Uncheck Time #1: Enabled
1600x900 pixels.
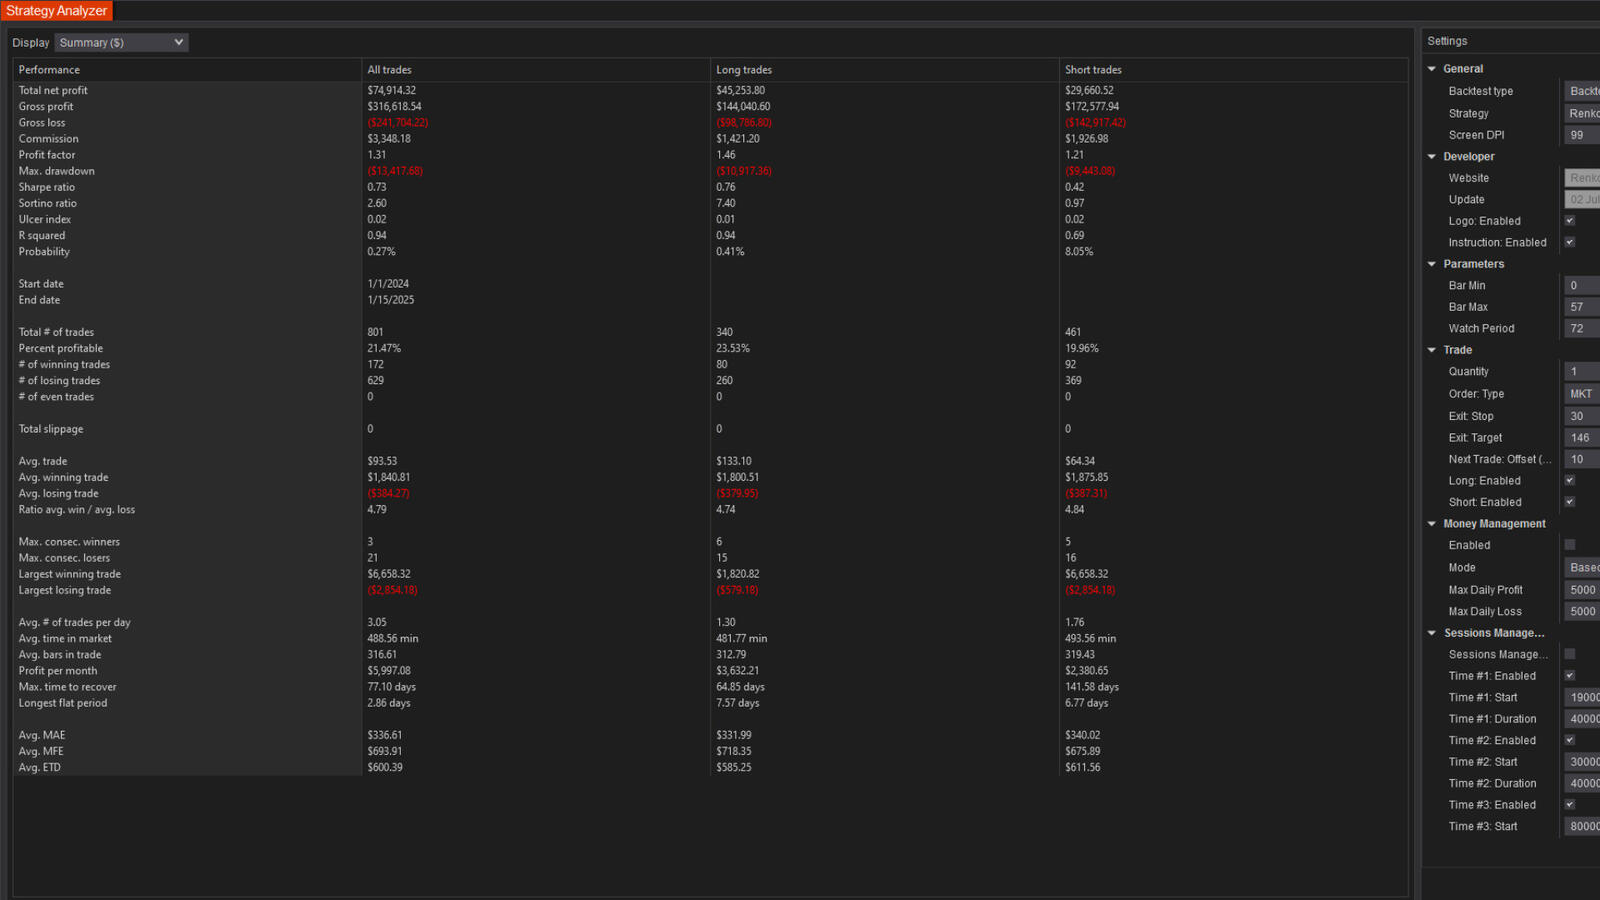pyautogui.click(x=1569, y=676)
